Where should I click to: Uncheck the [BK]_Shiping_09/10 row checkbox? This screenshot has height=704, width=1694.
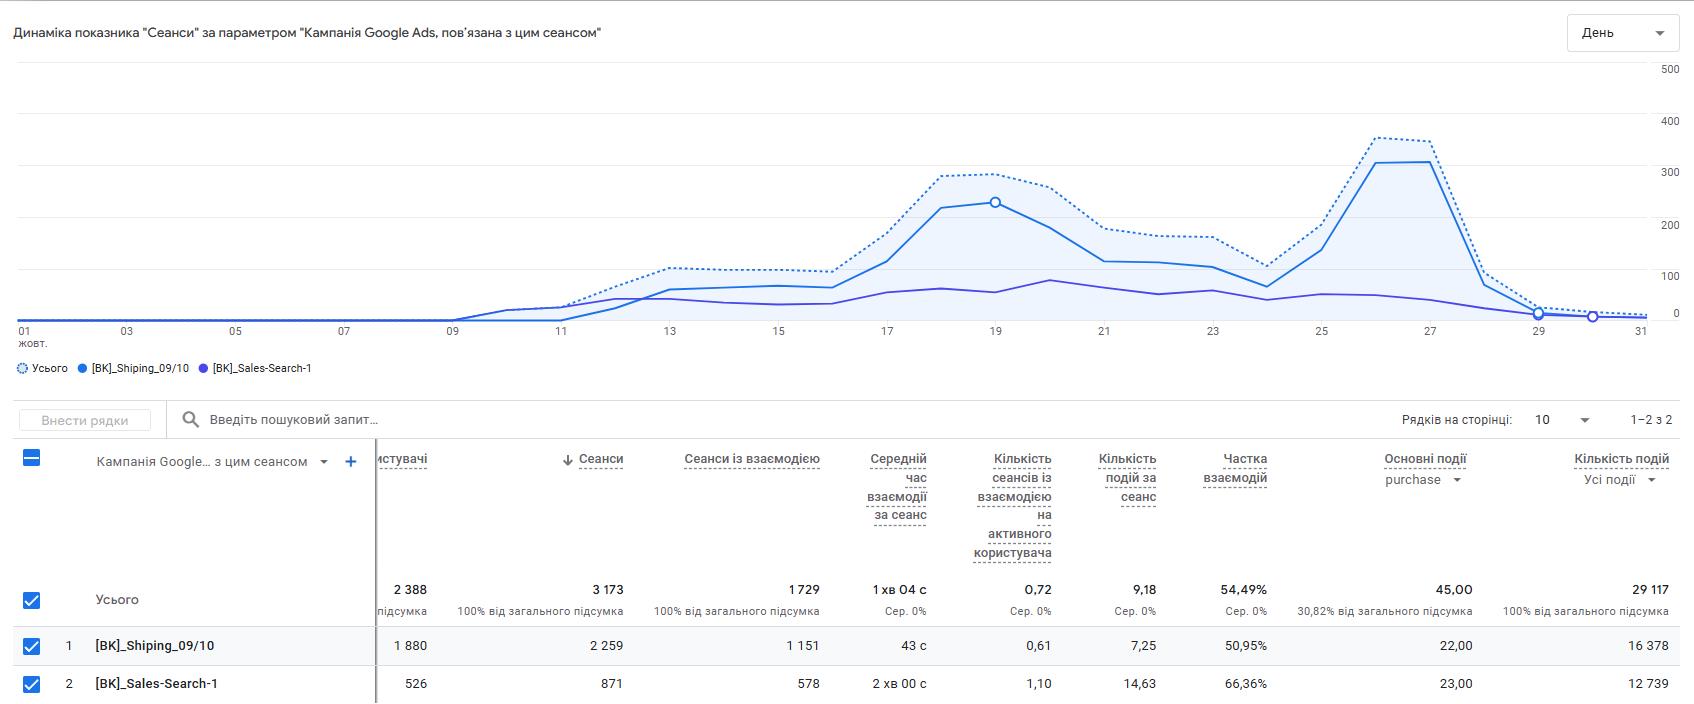click(31, 646)
